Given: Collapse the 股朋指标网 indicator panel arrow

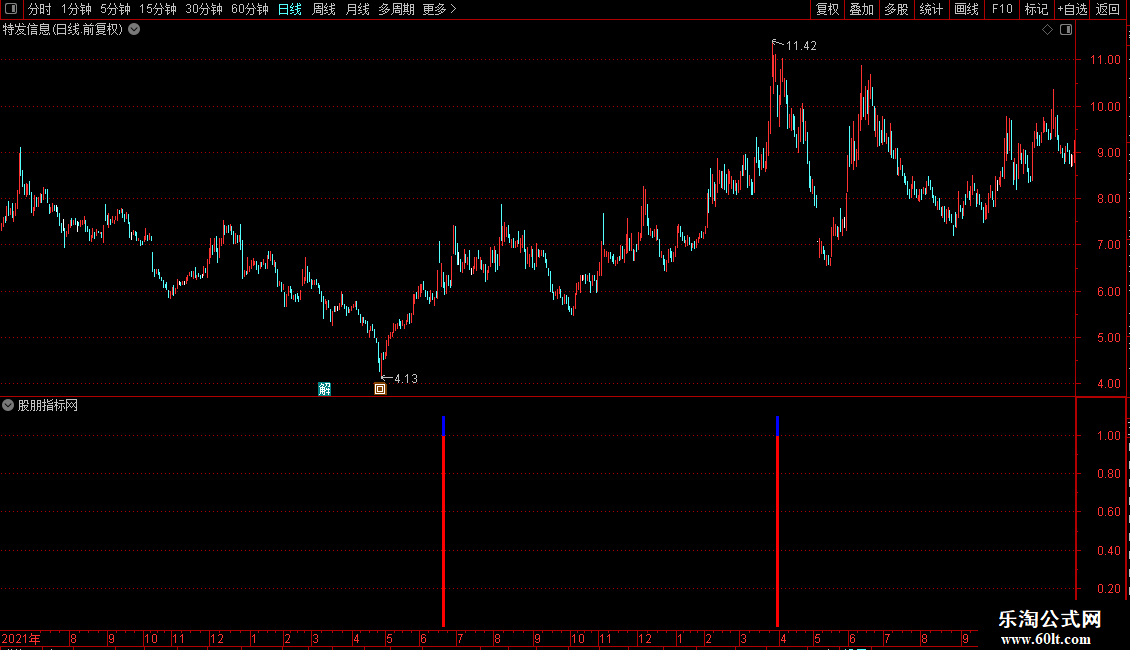Looking at the screenshot, I should tap(8, 406).
